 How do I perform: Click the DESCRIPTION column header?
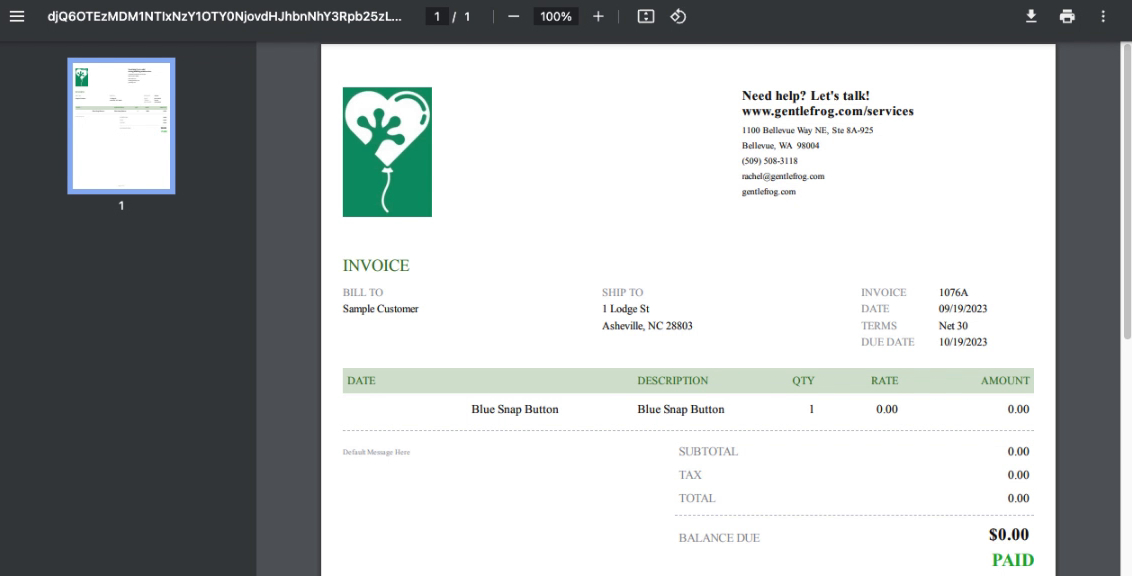pos(673,380)
